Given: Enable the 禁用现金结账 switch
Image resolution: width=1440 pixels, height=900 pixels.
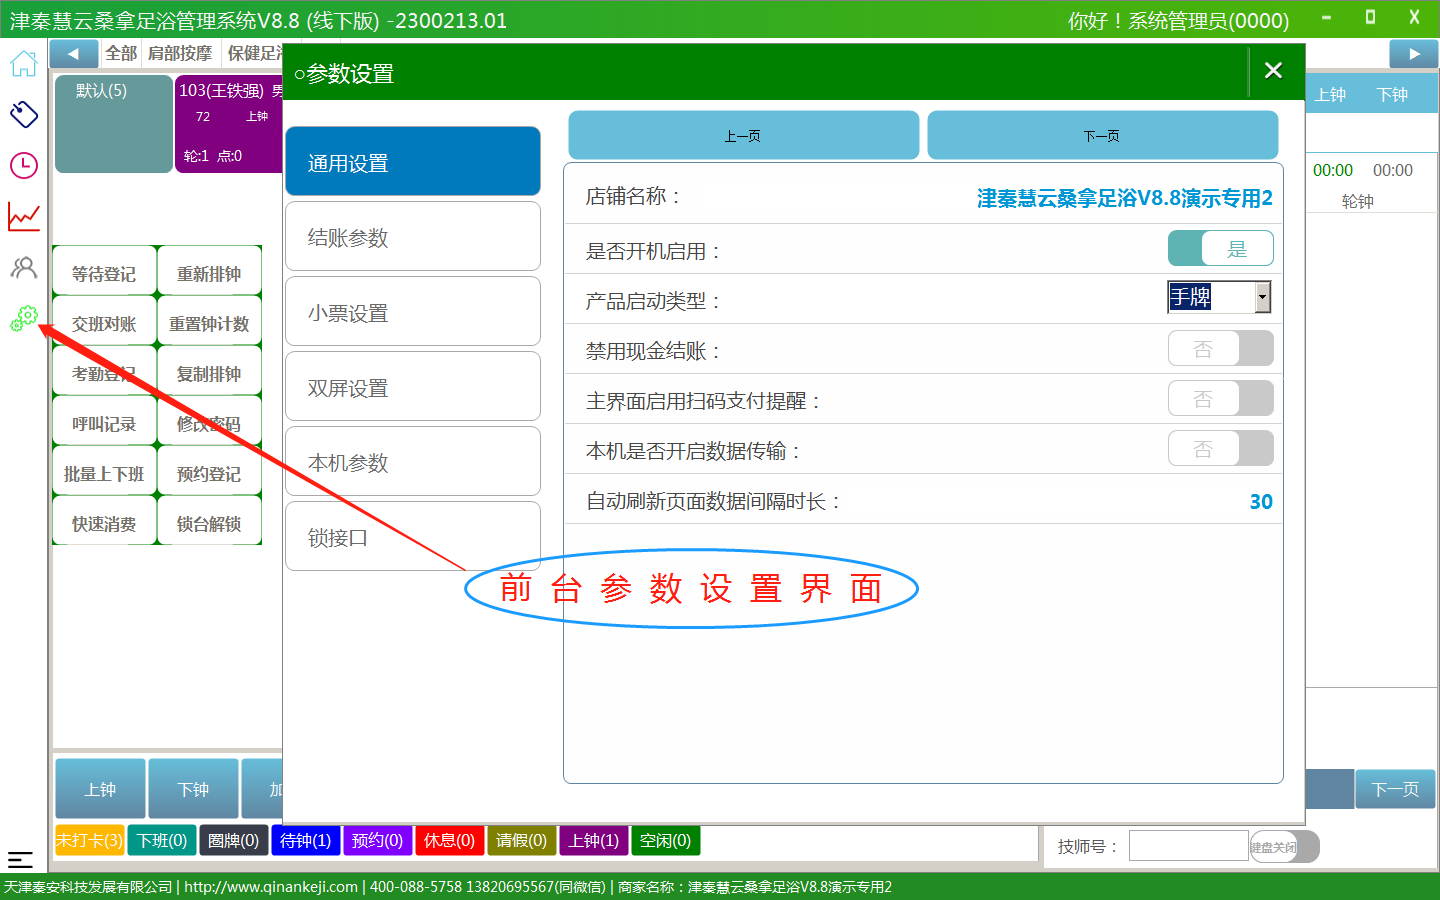Looking at the screenshot, I should point(1220,349).
